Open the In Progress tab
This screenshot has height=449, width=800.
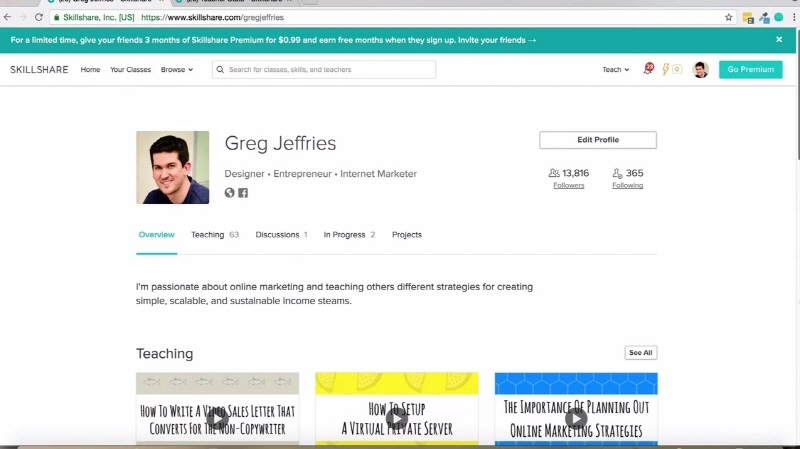click(x=349, y=235)
